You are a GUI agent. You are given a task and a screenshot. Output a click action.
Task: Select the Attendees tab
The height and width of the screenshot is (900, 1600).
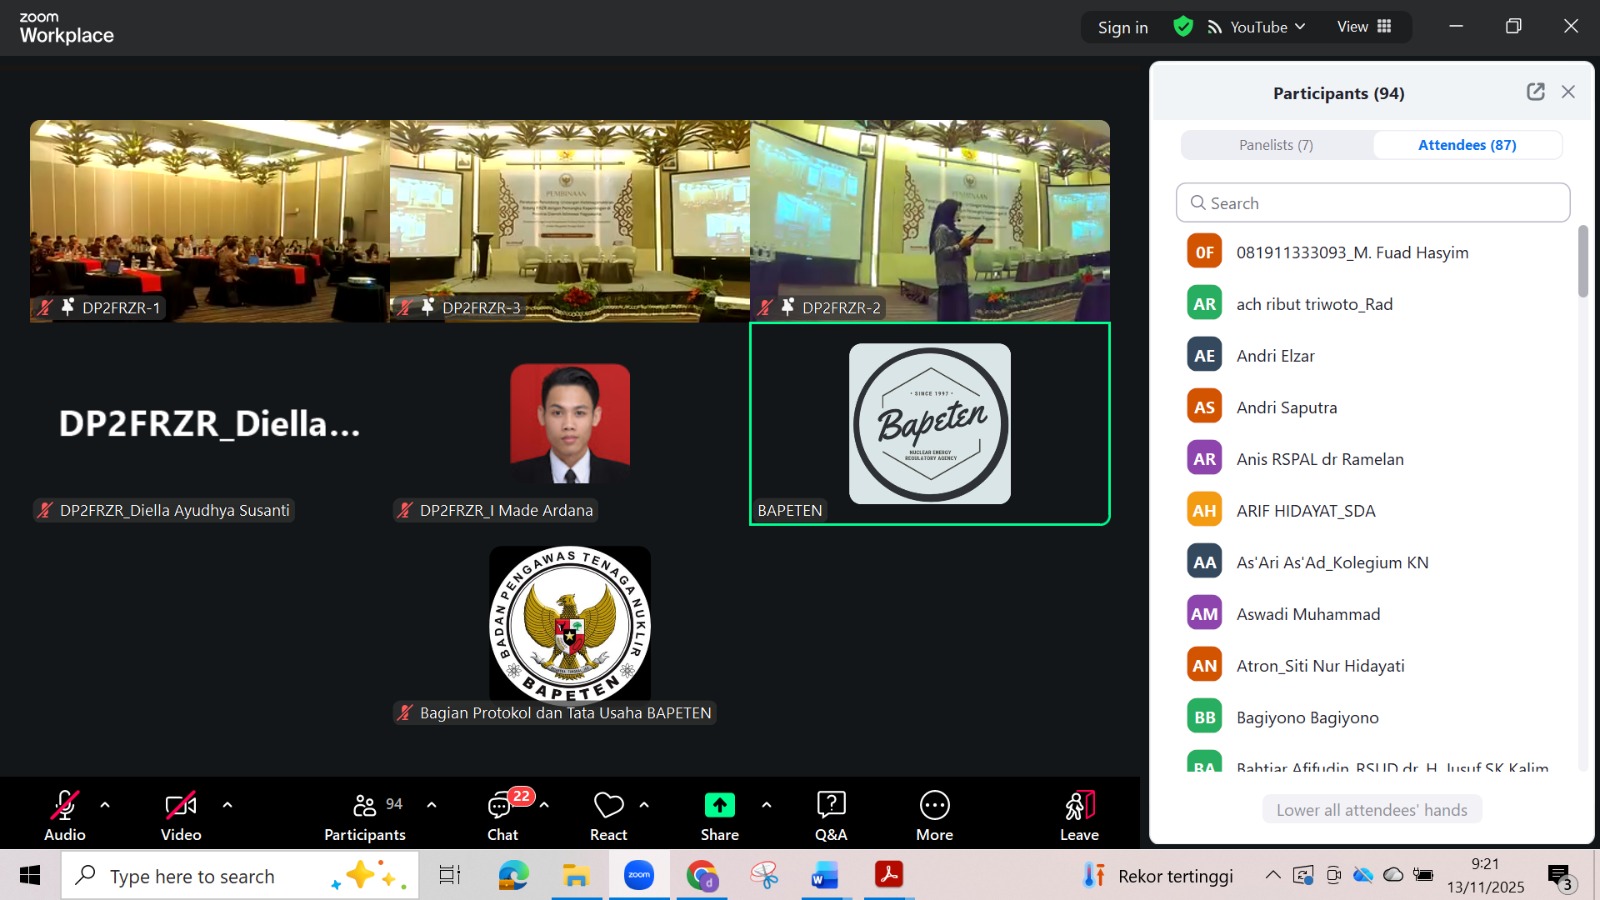coord(1466,144)
